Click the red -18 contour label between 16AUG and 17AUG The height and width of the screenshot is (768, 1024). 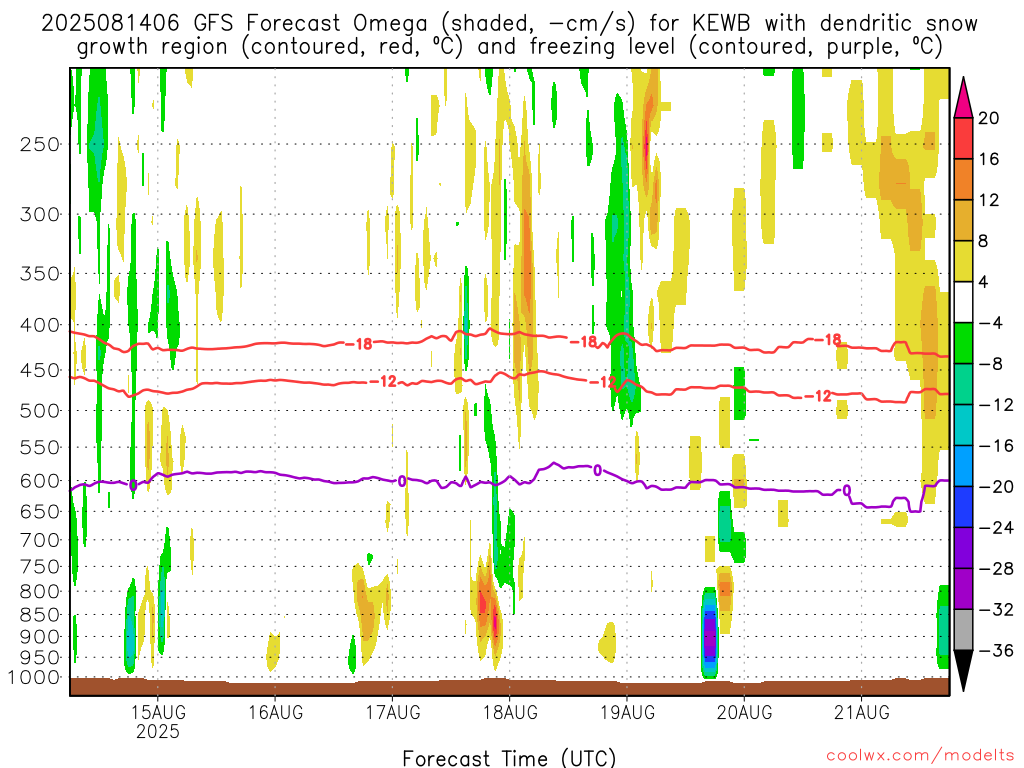359,344
